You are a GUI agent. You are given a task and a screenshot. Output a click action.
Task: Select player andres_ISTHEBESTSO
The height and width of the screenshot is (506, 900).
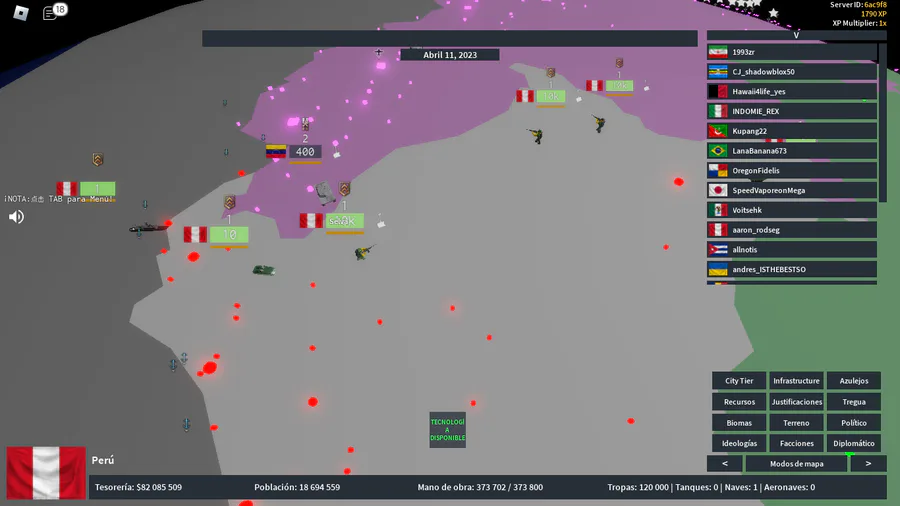[x=792, y=270]
